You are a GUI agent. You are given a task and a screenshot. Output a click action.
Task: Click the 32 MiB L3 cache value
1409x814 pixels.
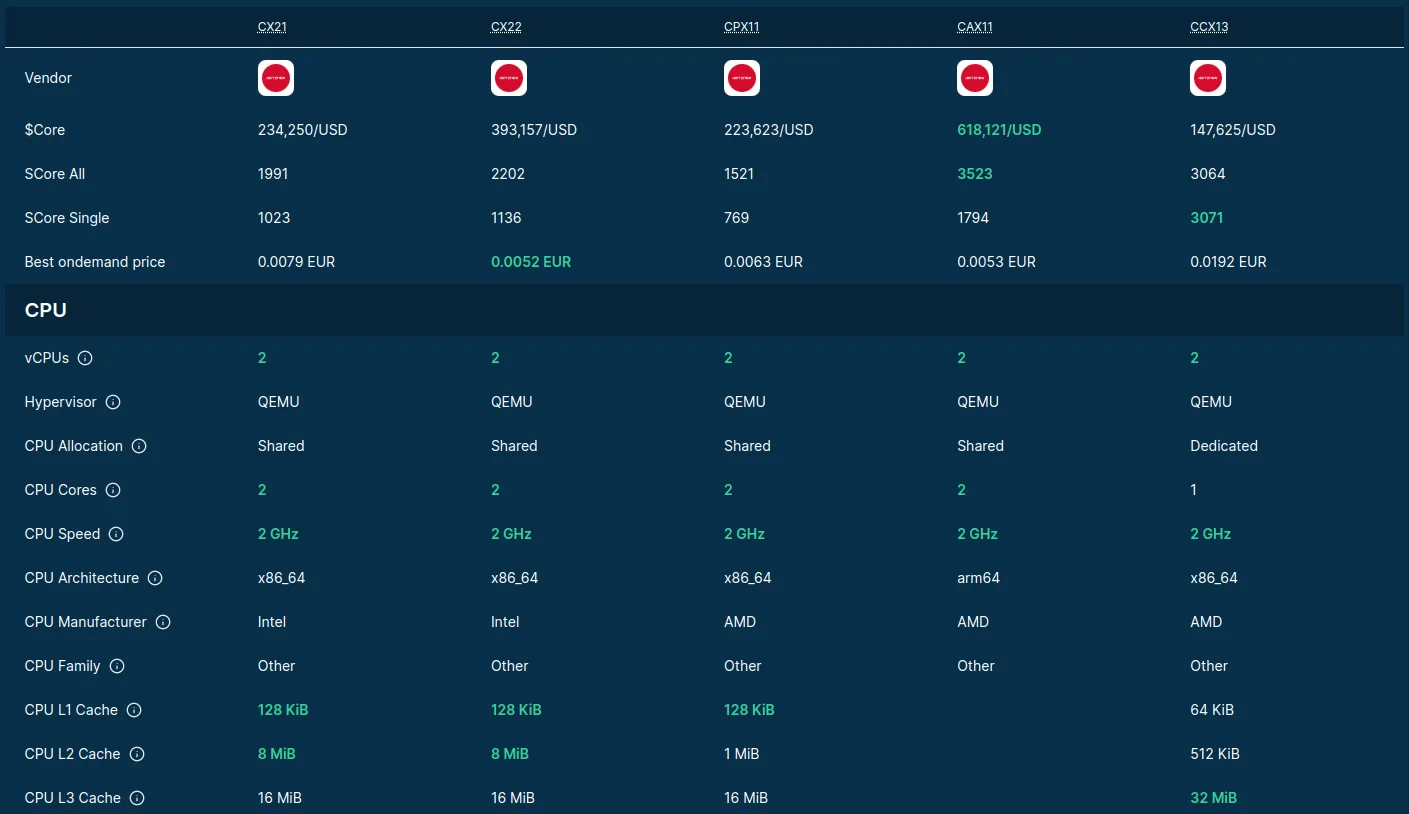(x=1214, y=798)
